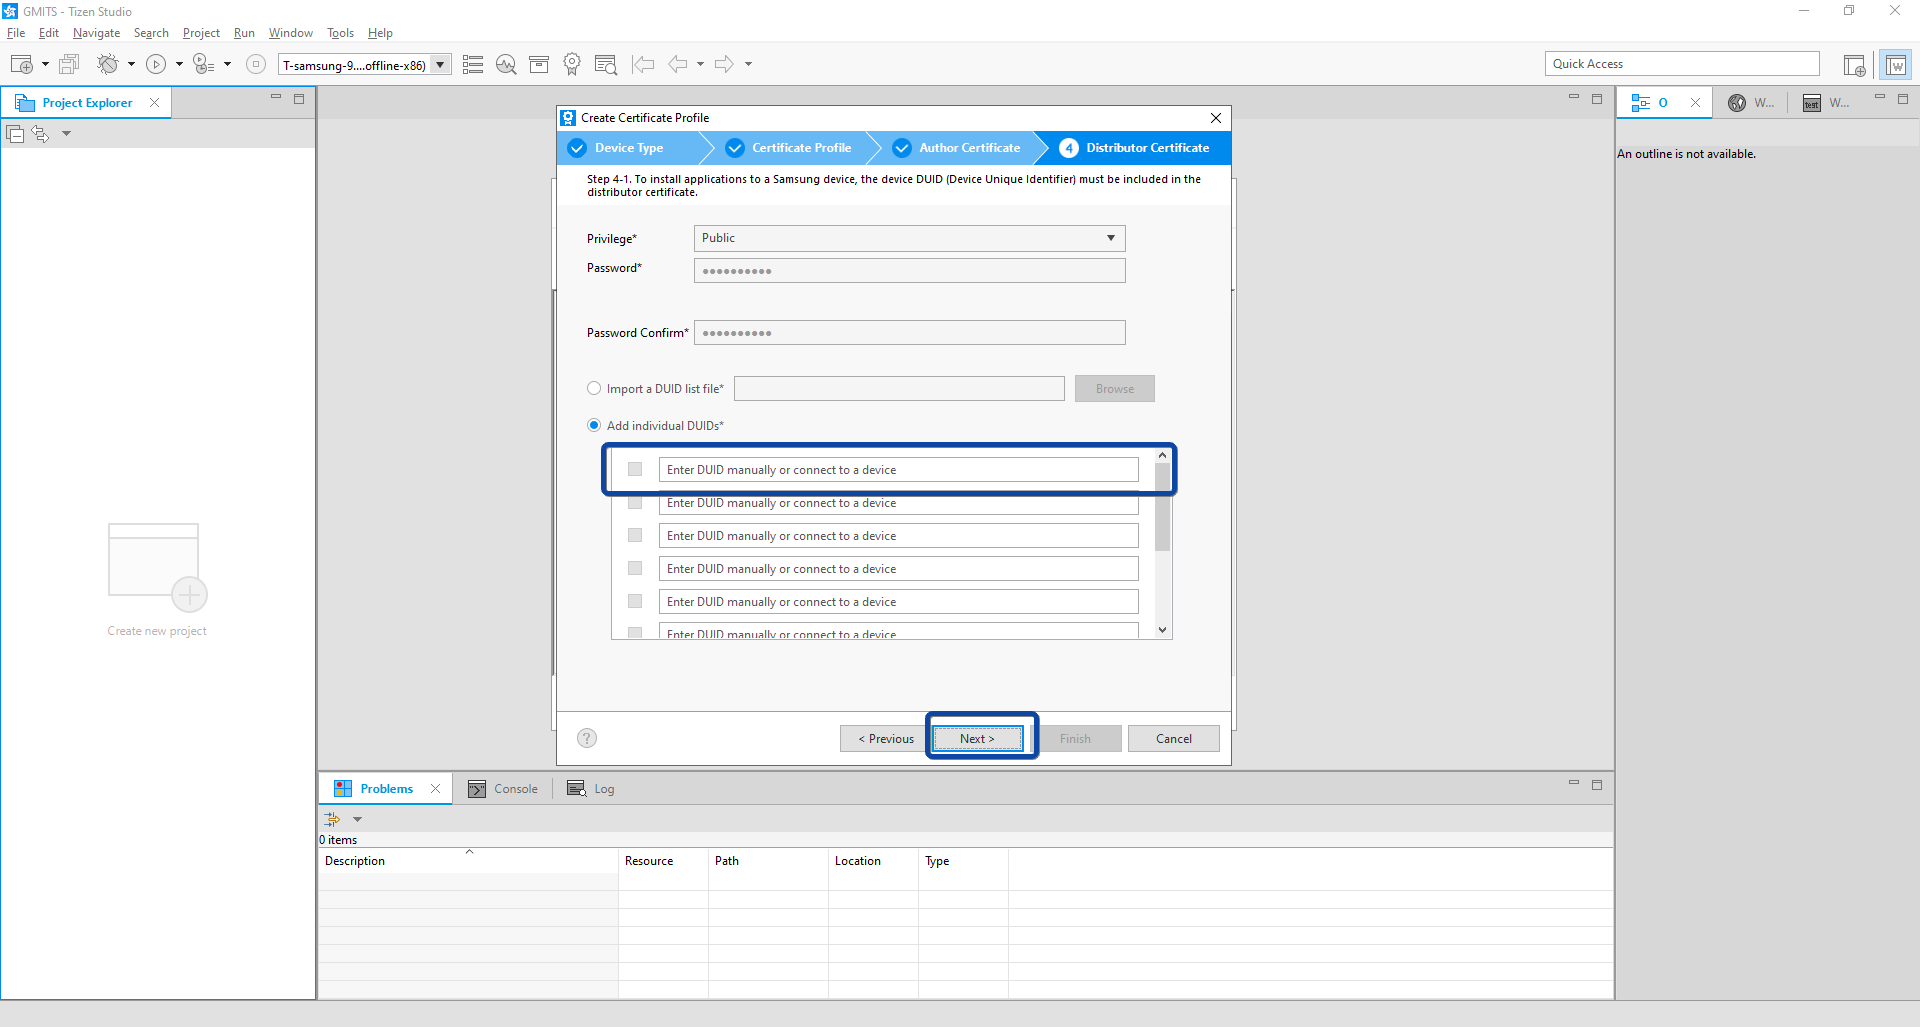The height and width of the screenshot is (1027, 1920).
Task: Click DUID list scrollbar down arrow
Action: point(1162,630)
